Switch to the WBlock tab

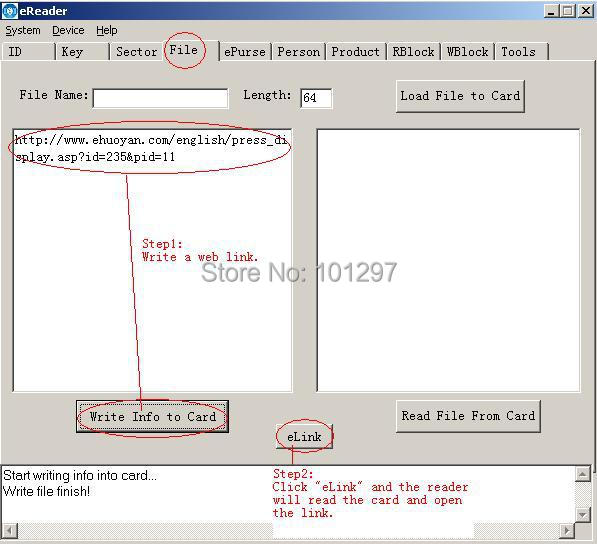click(x=468, y=52)
